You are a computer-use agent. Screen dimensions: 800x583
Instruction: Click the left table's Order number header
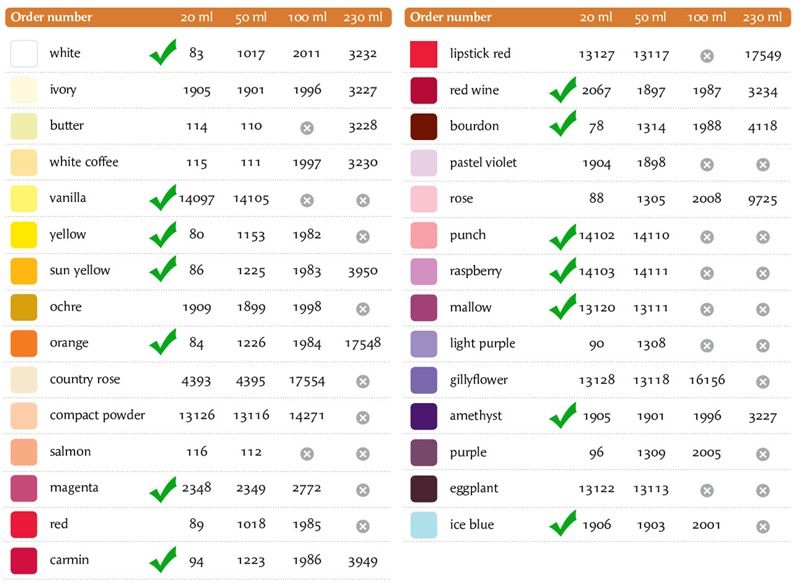pos(52,17)
